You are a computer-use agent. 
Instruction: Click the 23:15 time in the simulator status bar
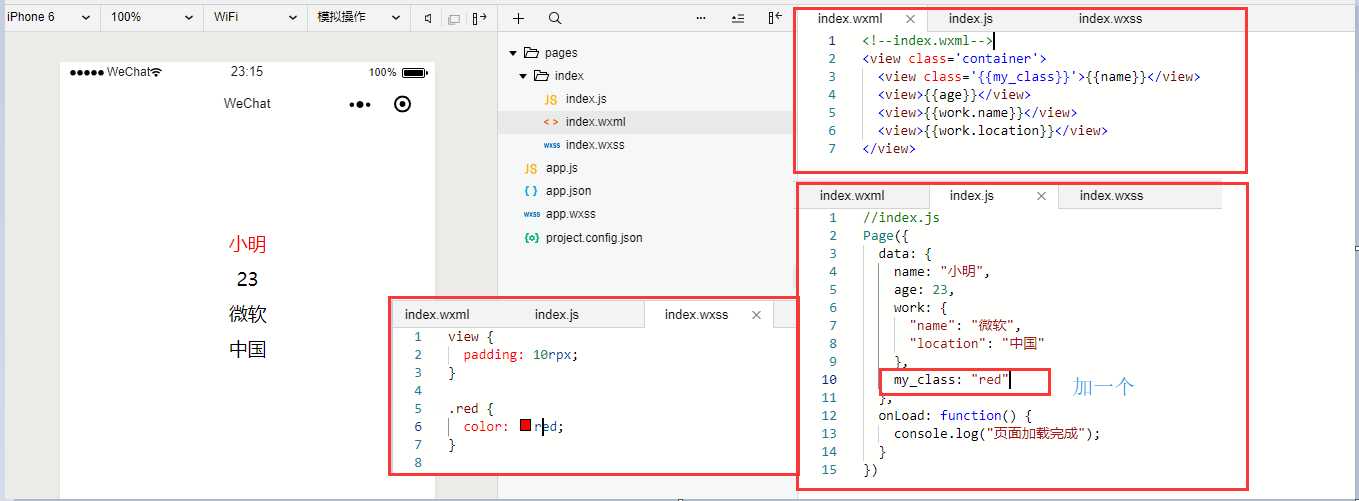click(x=247, y=72)
